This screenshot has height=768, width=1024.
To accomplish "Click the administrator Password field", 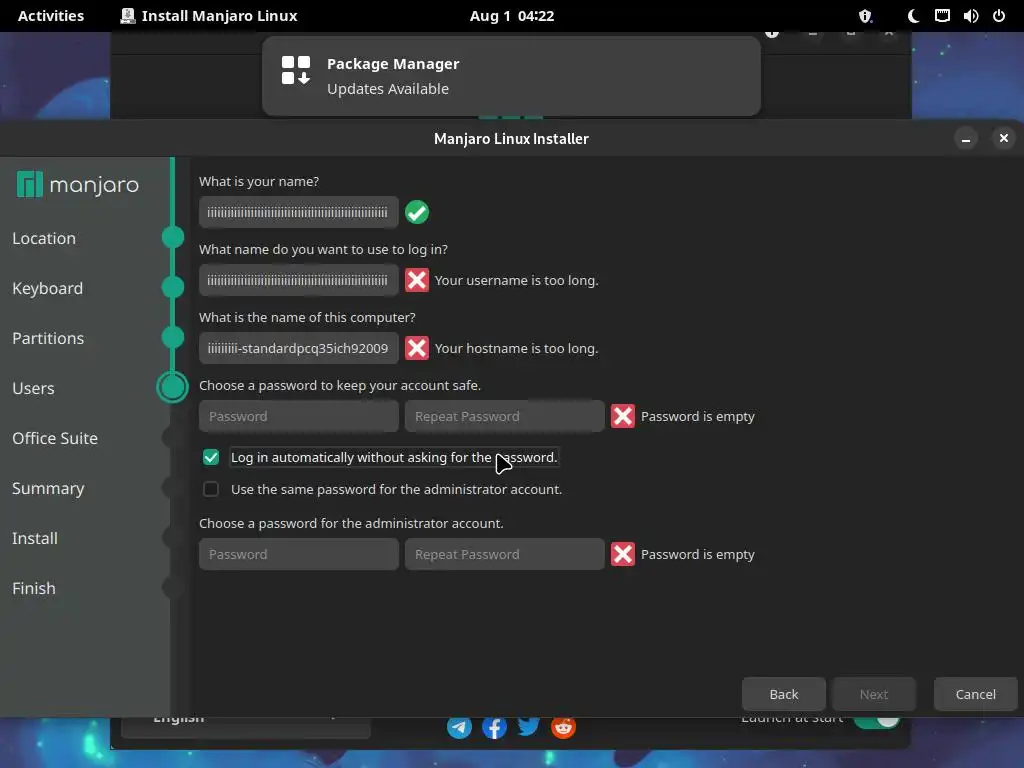I will 298,554.
